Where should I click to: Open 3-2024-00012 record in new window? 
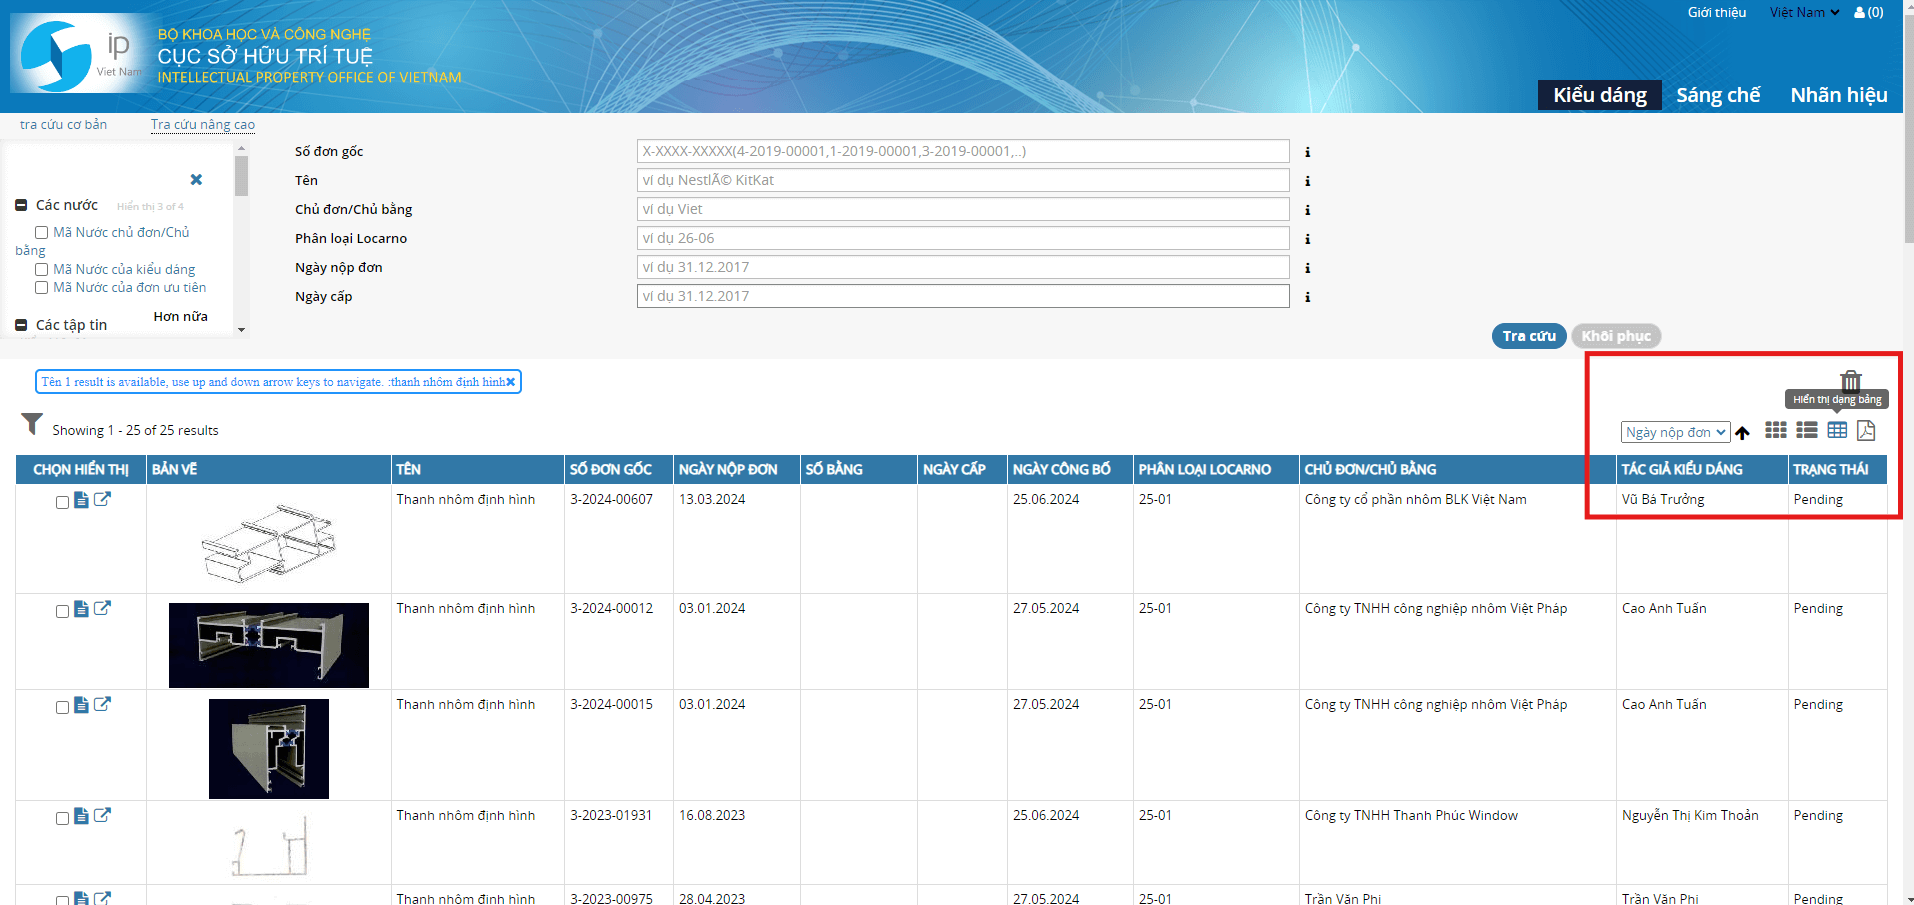[102, 608]
